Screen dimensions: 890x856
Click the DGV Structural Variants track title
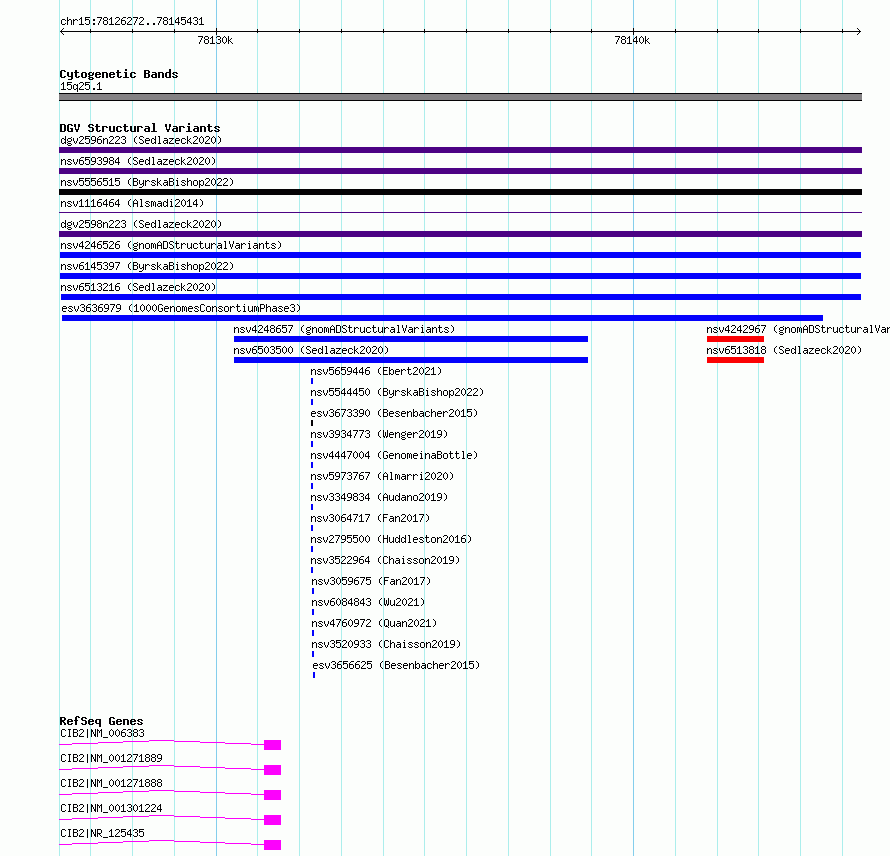[x=140, y=128]
